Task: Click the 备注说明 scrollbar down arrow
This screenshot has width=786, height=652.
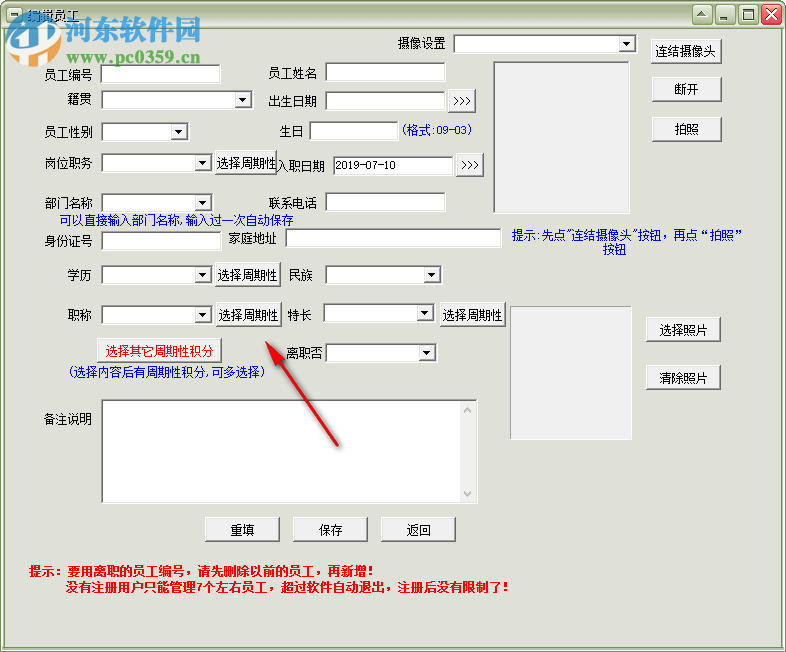Action: pos(468,494)
